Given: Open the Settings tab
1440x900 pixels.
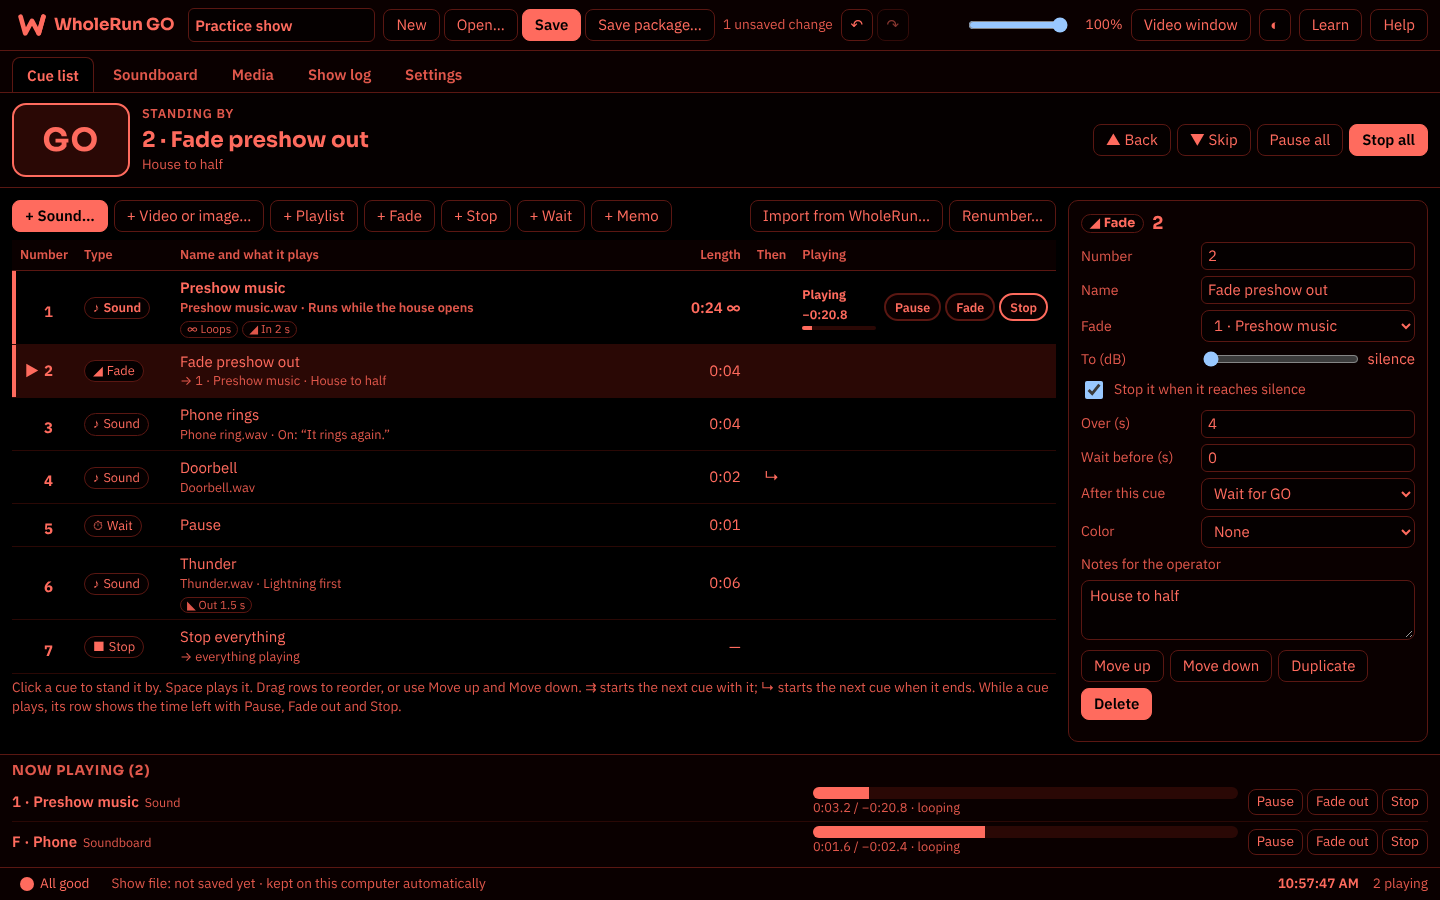Looking at the screenshot, I should (x=433, y=75).
